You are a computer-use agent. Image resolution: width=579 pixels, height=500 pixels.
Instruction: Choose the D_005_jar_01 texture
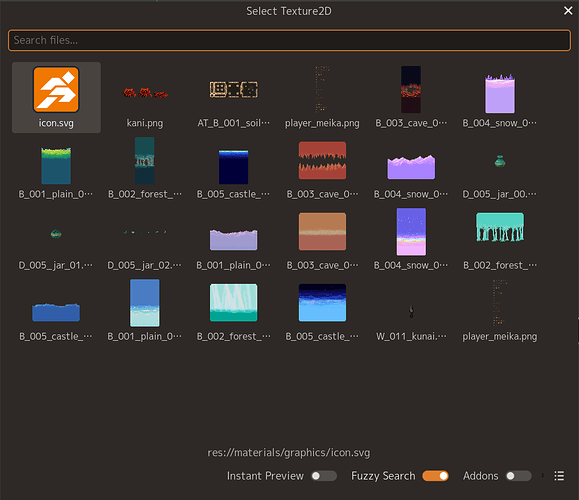[x=56, y=239]
